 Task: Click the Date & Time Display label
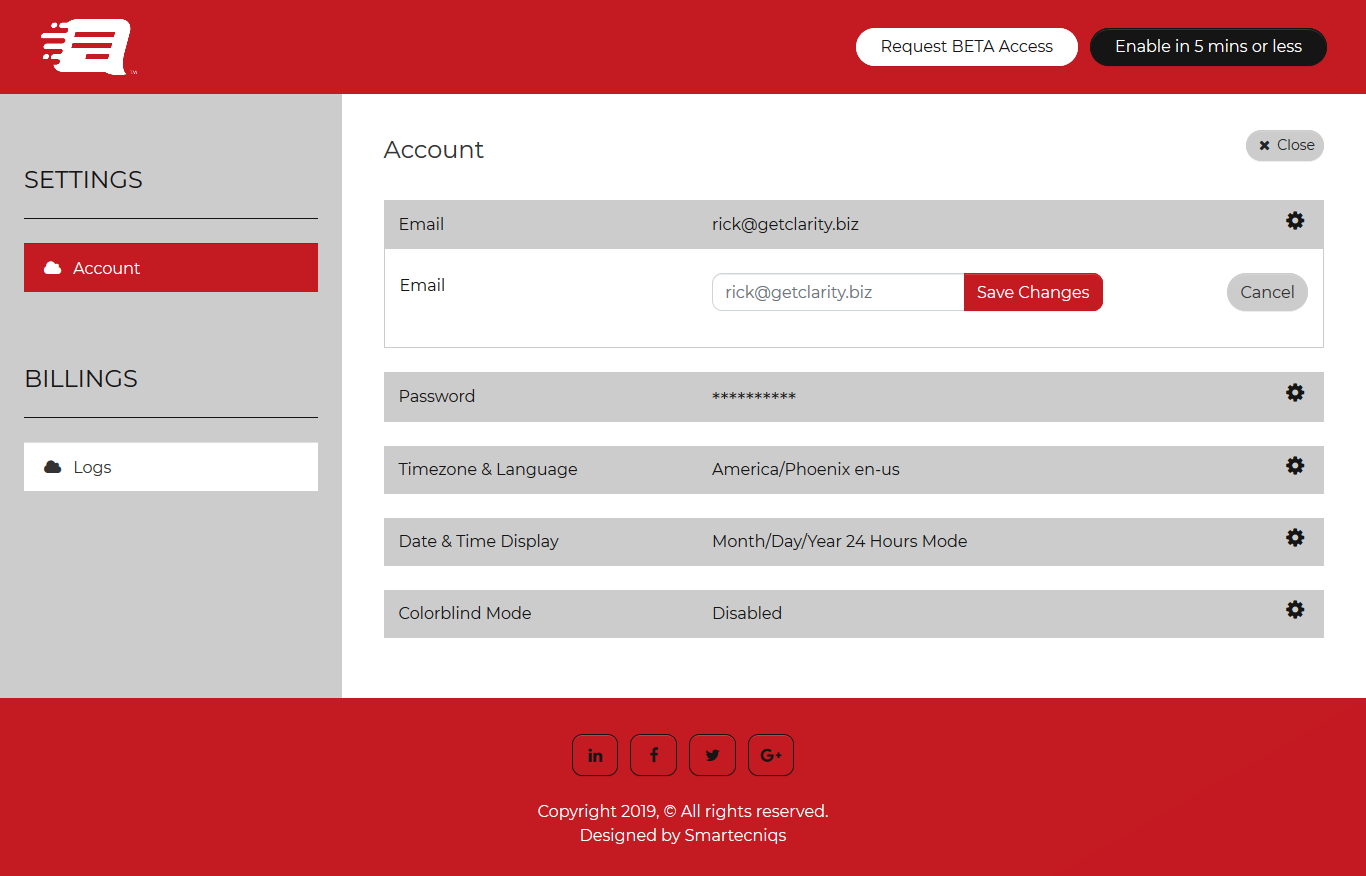click(x=479, y=541)
